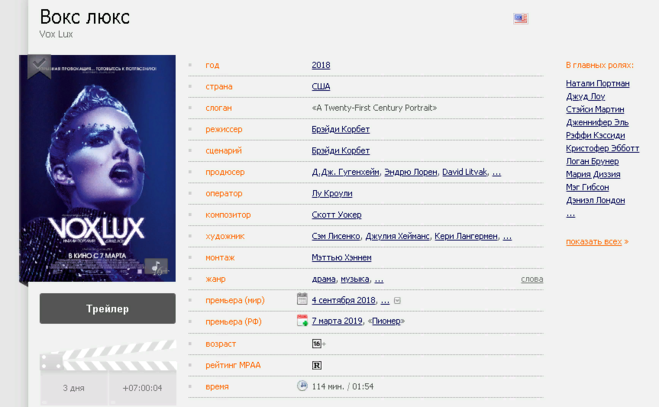Click the USA flag icon
The image size is (659, 407).
pyautogui.click(x=520, y=18)
